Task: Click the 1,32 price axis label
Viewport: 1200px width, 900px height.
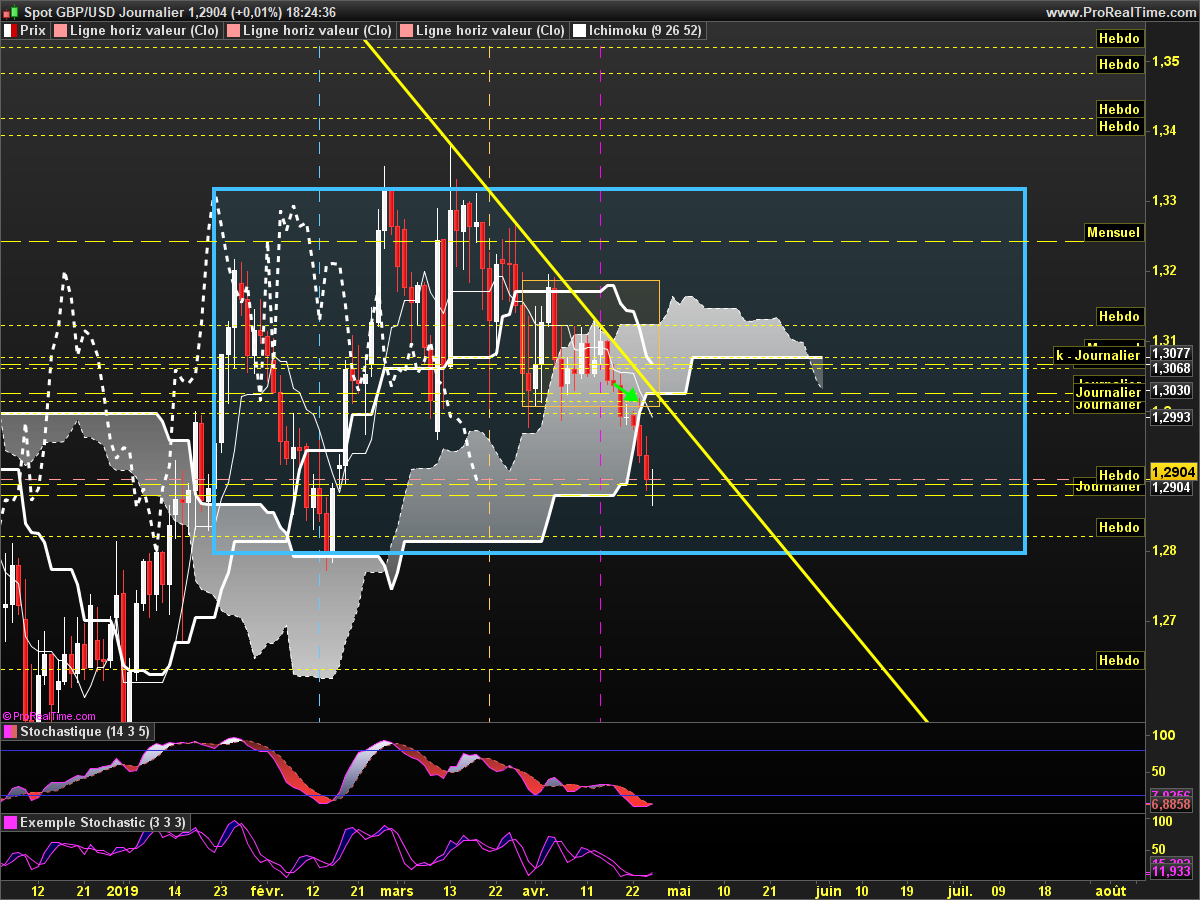Action: point(1162,271)
